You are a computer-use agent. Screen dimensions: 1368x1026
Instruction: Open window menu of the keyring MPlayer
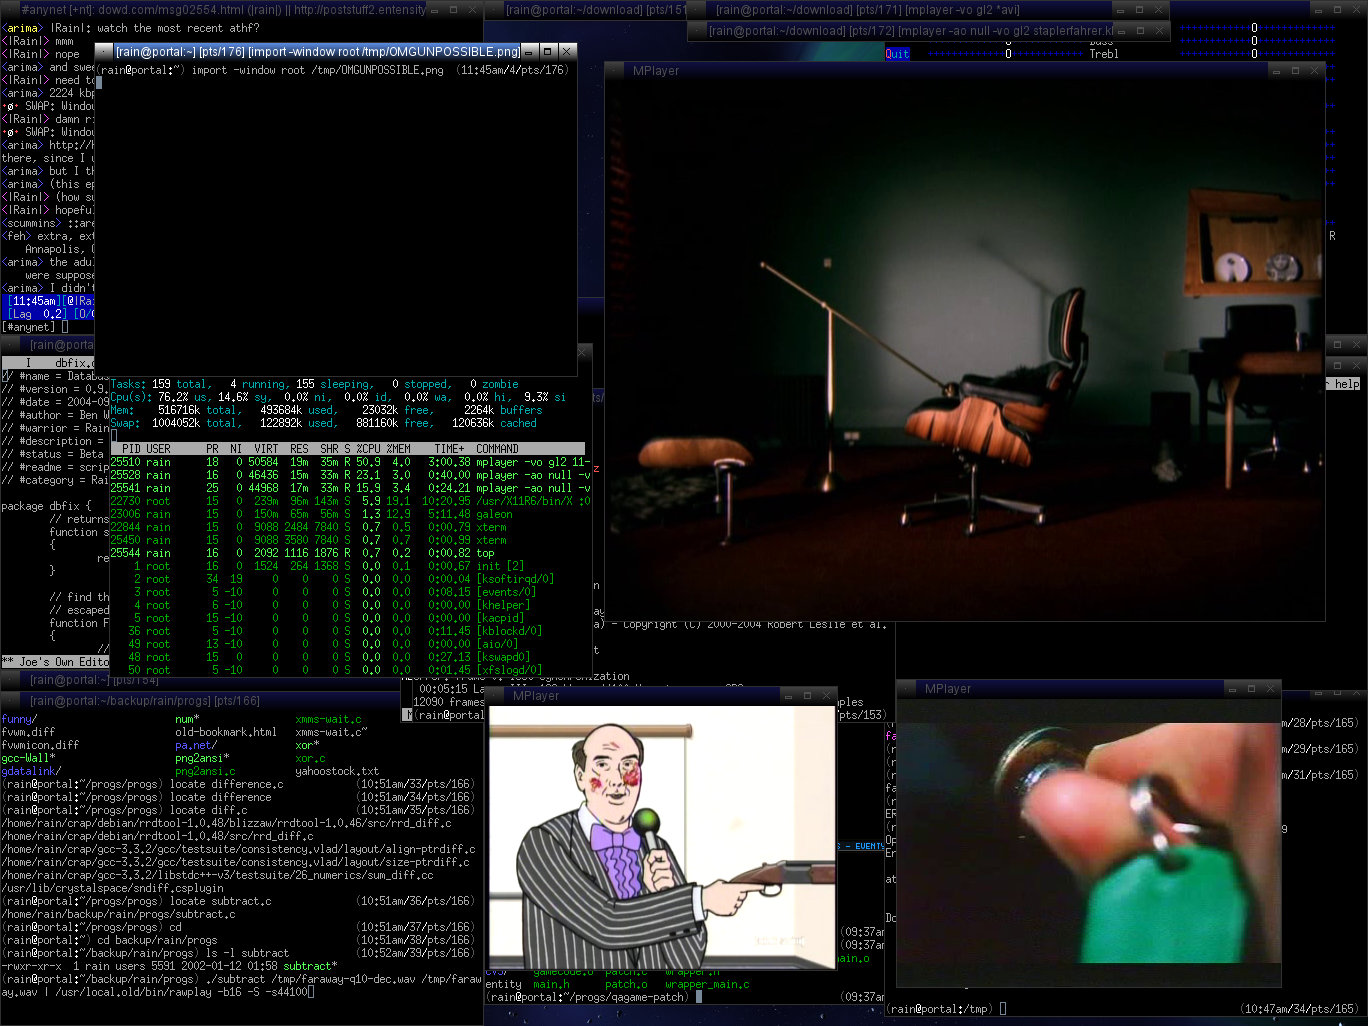907,689
